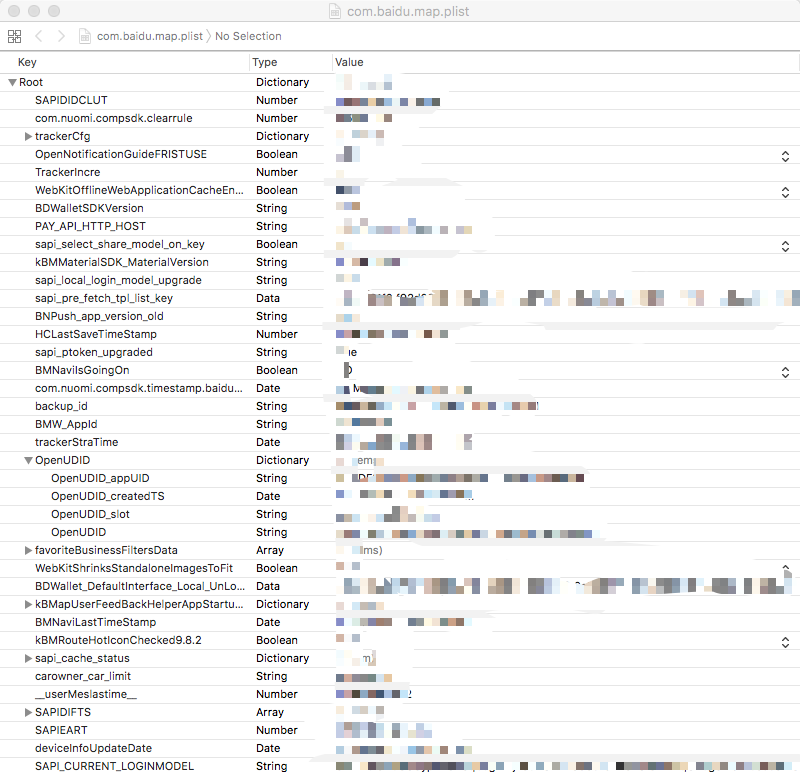
Task: Collapse the OpenUDID dictionary
Action: (28, 461)
